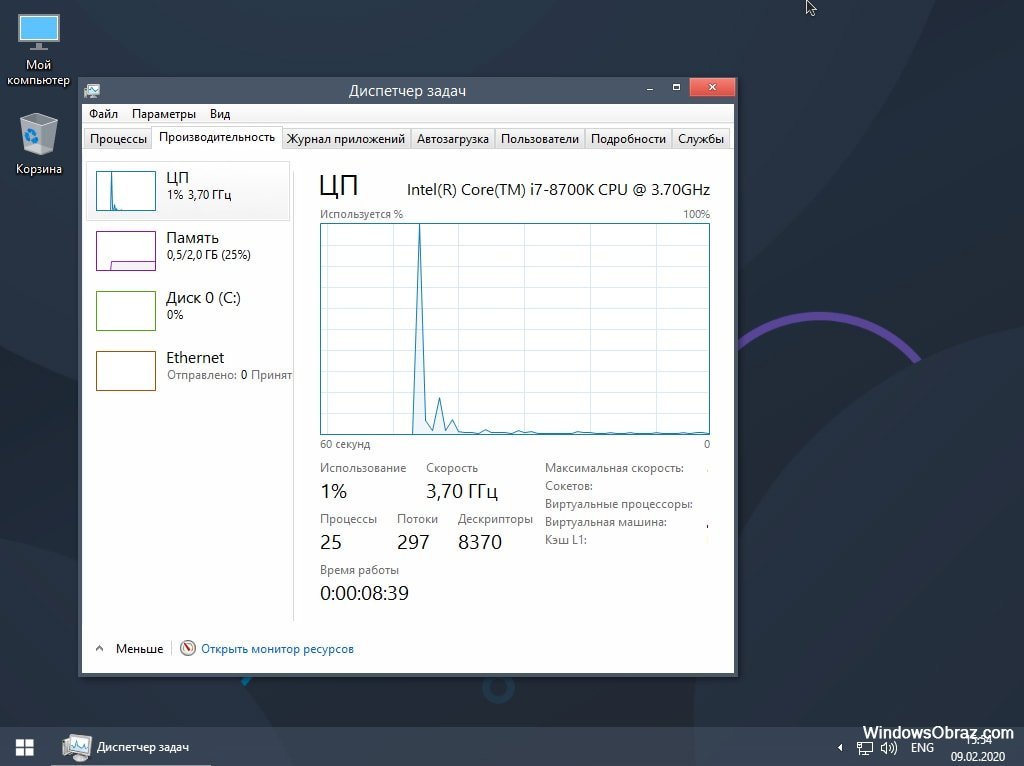The height and width of the screenshot is (766, 1024).
Task: Select the Ethernet performance graph thumbnail
Action: tap(126, 371)
